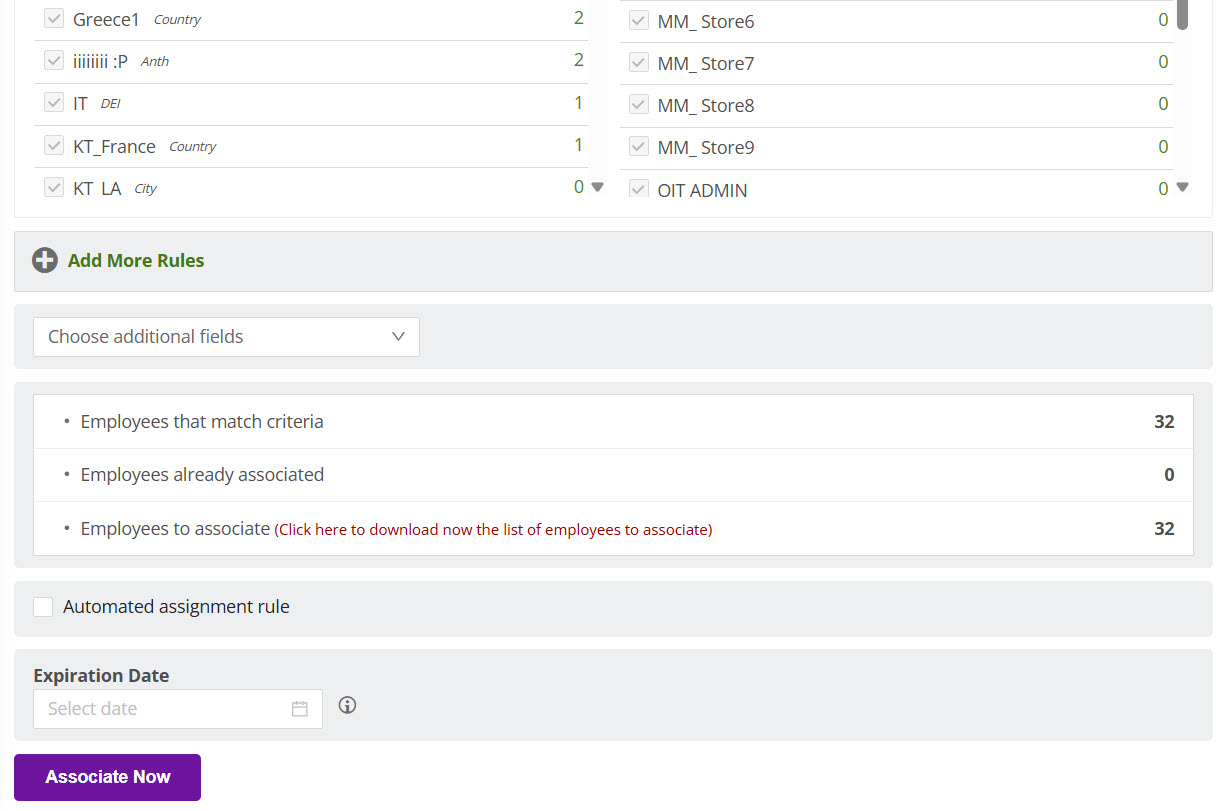Viewport: 1216px width, 811px height.
Task: Uncheck the IT DEI checkbox
Action: [x=54, y=103]
